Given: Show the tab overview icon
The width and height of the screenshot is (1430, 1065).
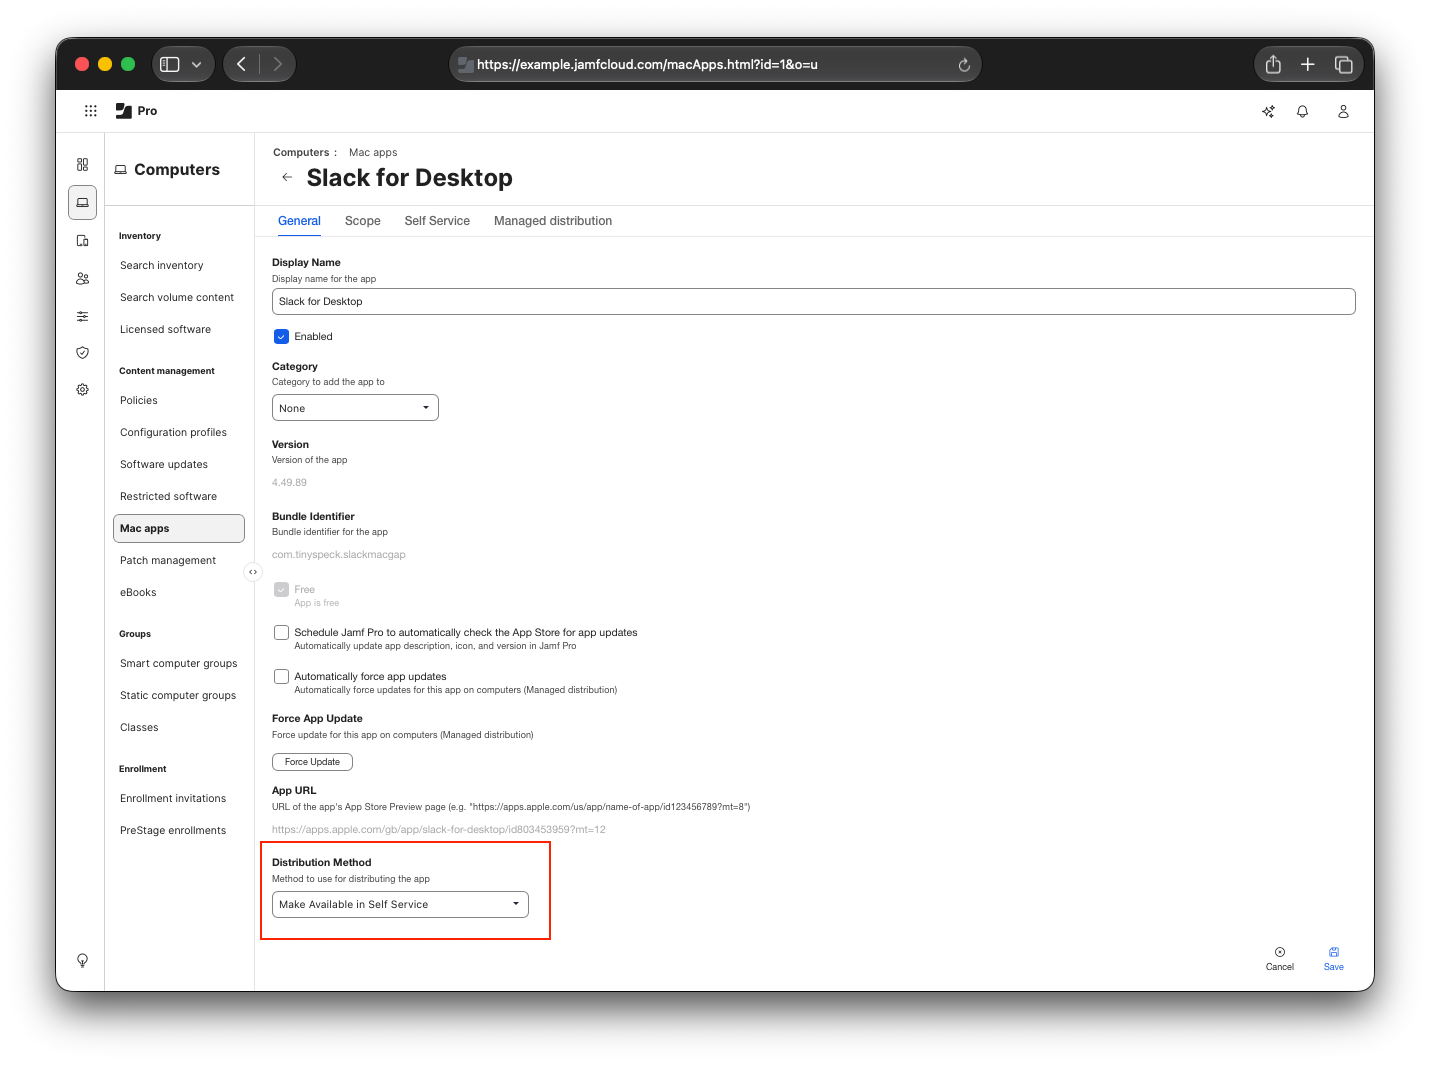Looking at the screenshot, I should point(1343,64).
